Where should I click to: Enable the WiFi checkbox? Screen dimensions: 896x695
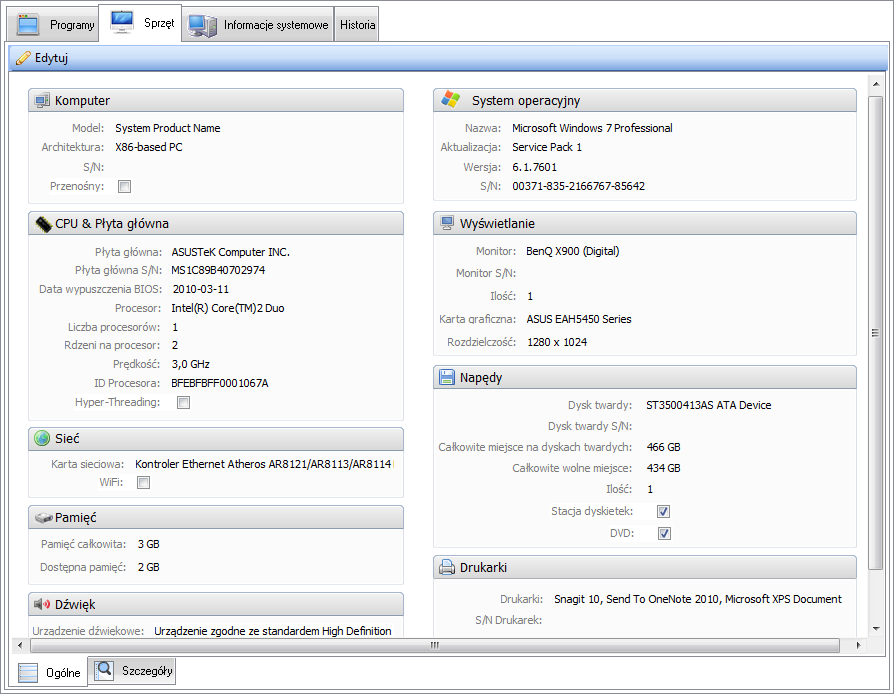click(x=143, y=482)
